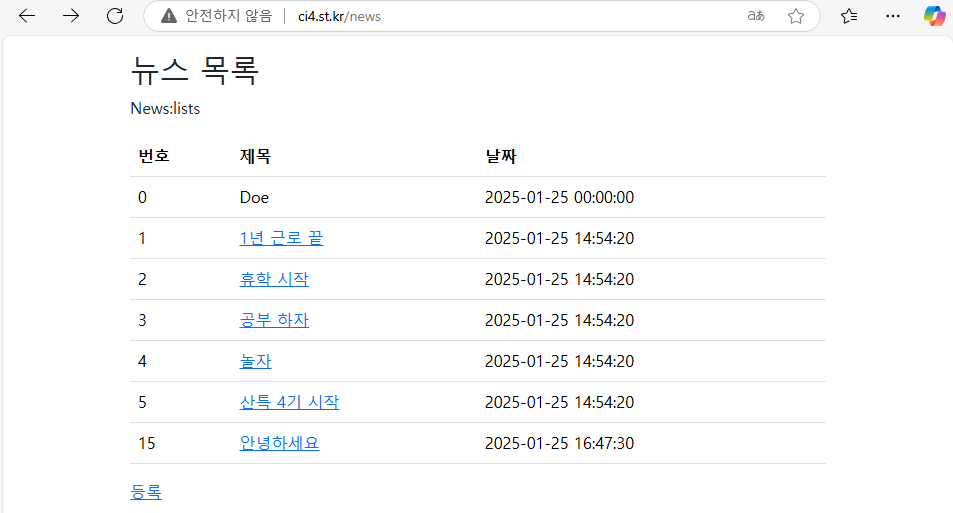The height and width of the screenshot is (513, 953).
Task: Open the '놀자' news link
Action: coord(255,361)
